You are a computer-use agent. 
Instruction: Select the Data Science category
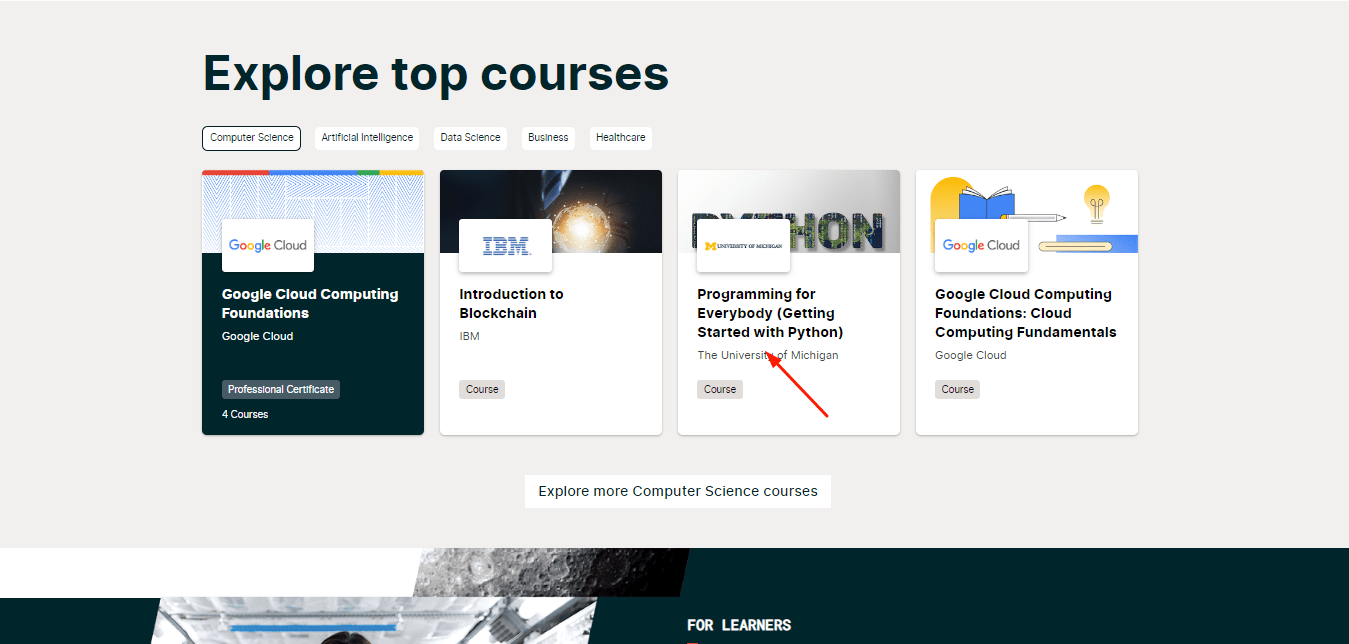470,137
